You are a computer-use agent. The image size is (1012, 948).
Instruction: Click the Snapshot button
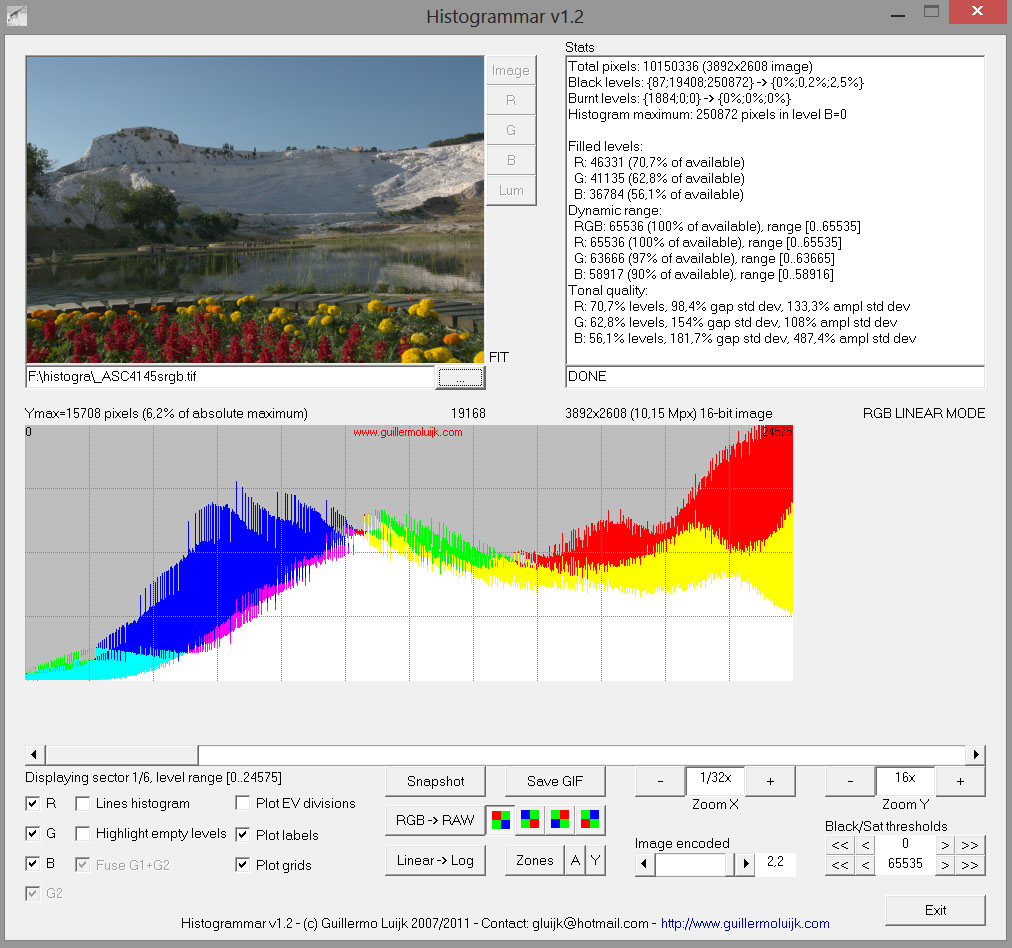point(436,782)
